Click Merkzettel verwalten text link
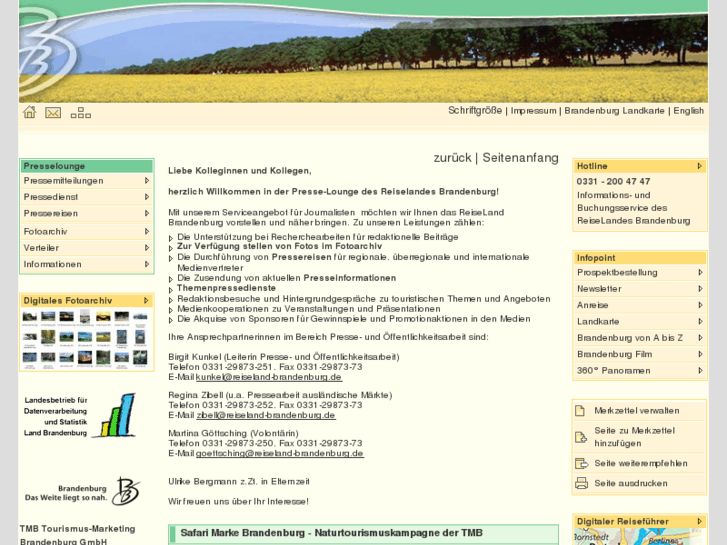The image size is (727, 545). point(637,411)
